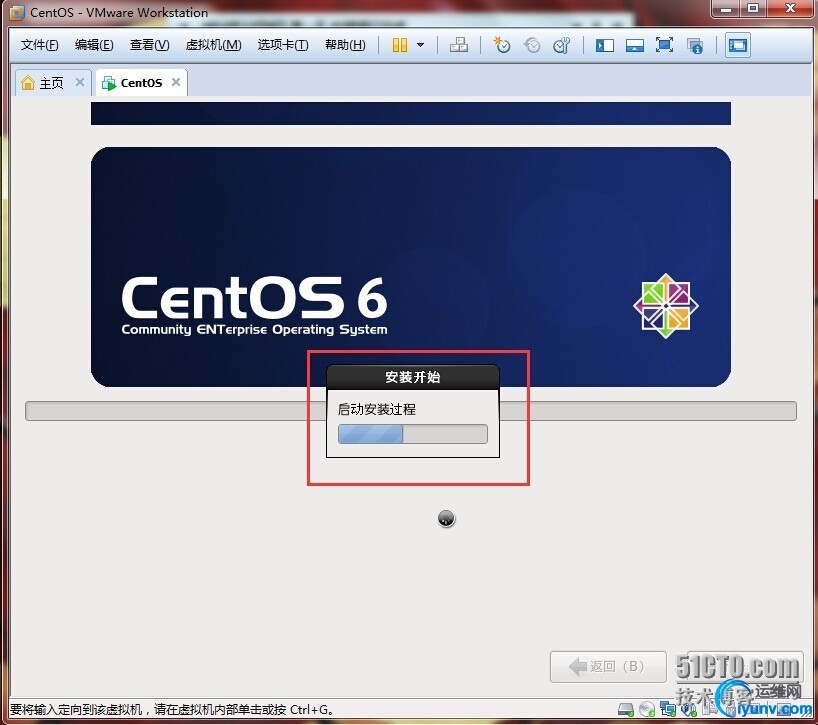Click the status bar Ctrl+G hint text
The width and height of the screenshot is (818, 725).
click(172, 710)
